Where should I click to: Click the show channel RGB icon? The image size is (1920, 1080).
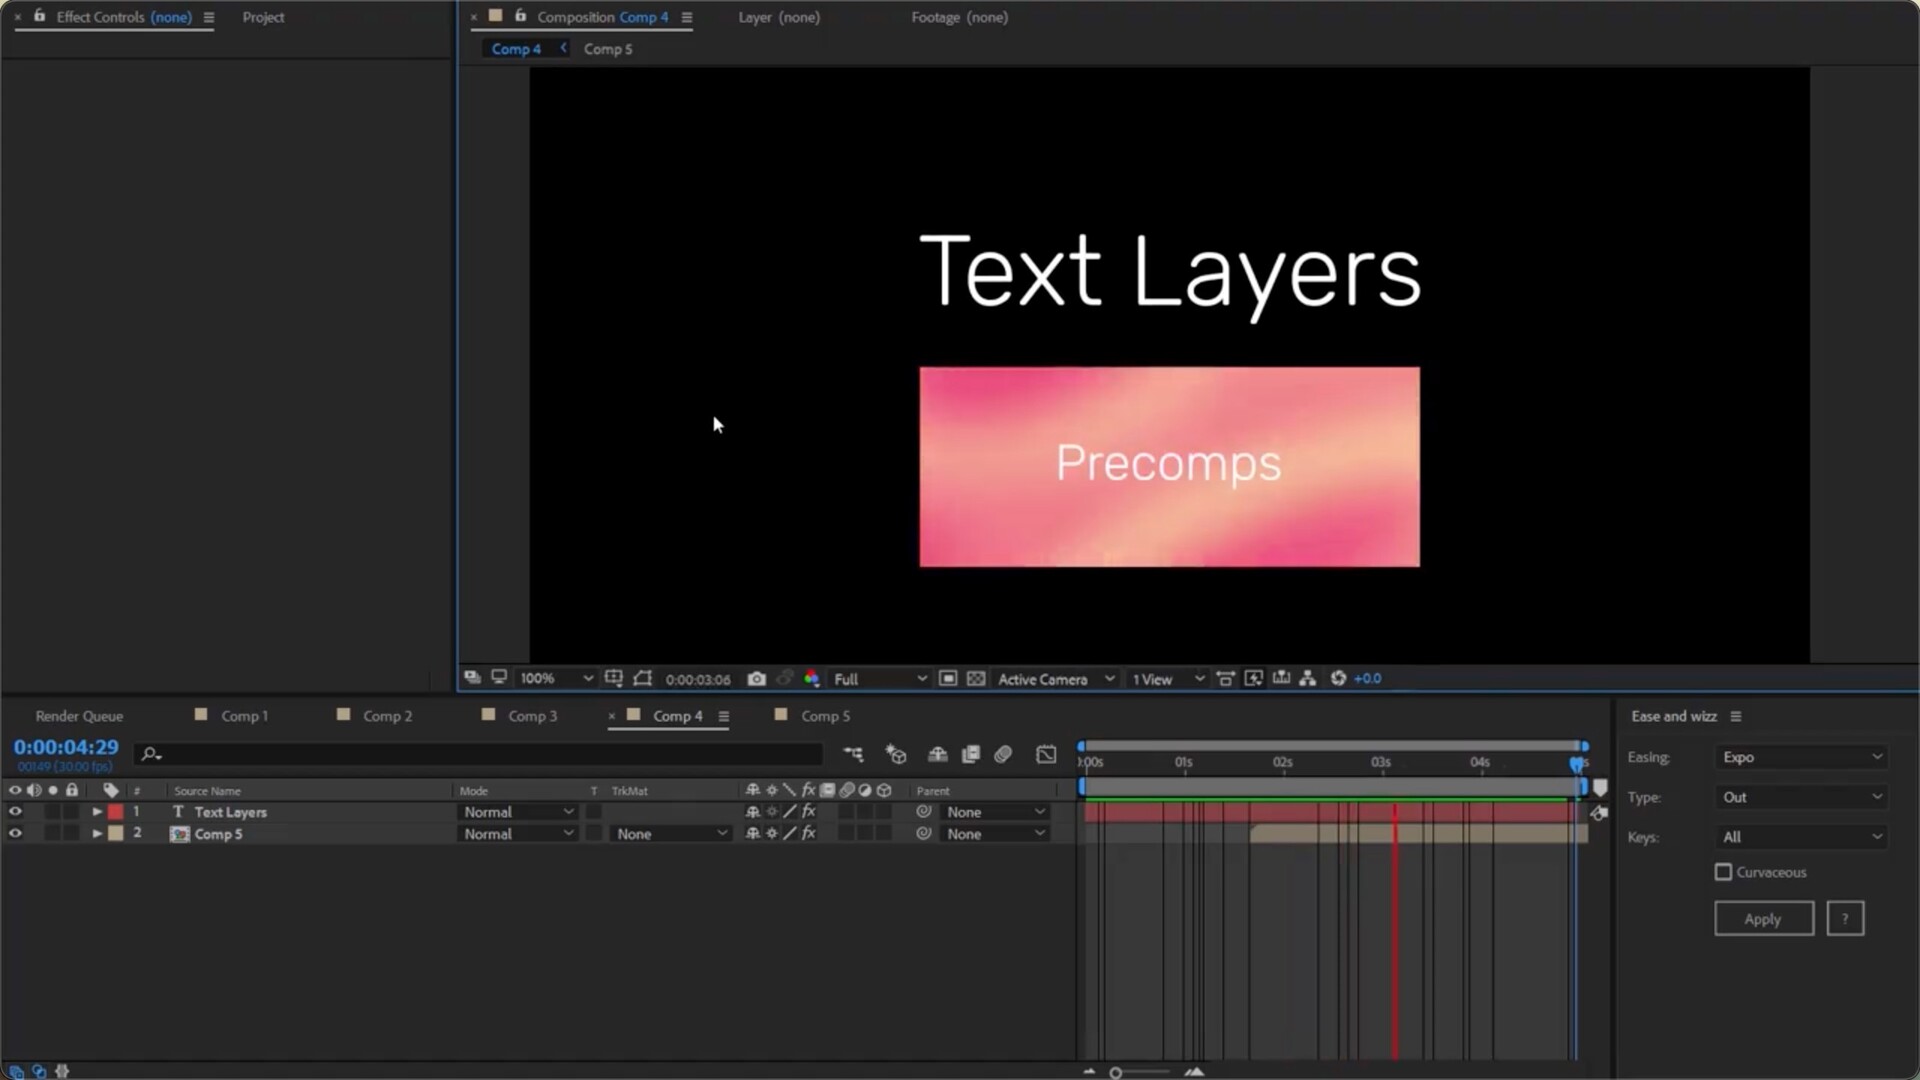tap(812, 679)
